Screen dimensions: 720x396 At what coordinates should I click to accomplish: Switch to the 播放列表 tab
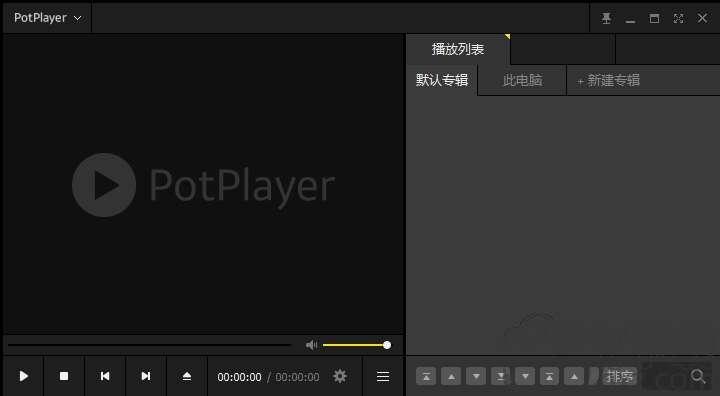click(x=458, y=49)
